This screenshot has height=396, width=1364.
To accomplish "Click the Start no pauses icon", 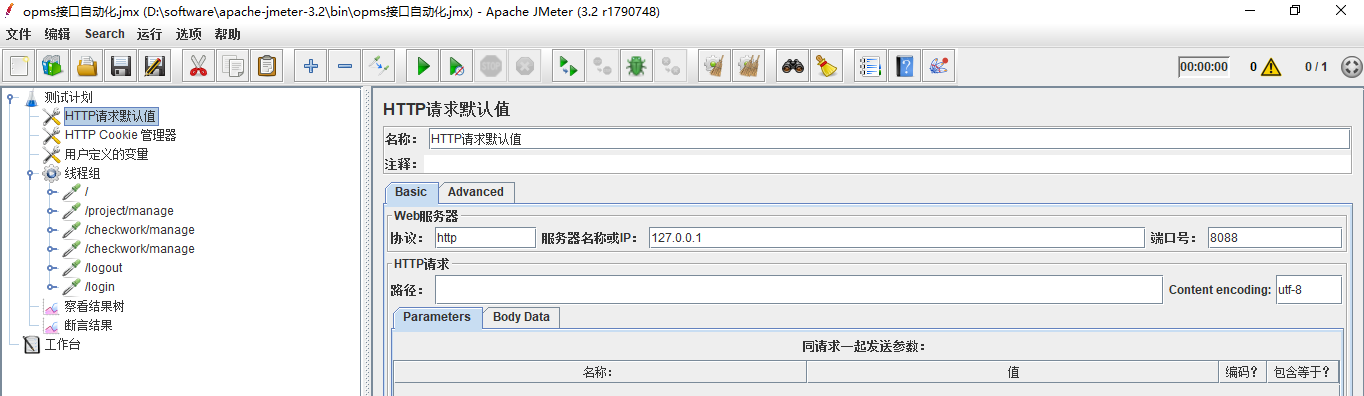I will pos(457,67).
